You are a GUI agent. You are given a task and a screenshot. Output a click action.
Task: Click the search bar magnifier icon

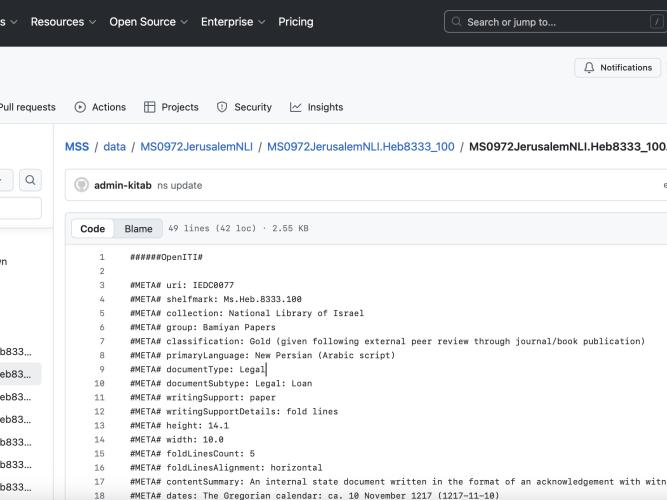(456, 22)
